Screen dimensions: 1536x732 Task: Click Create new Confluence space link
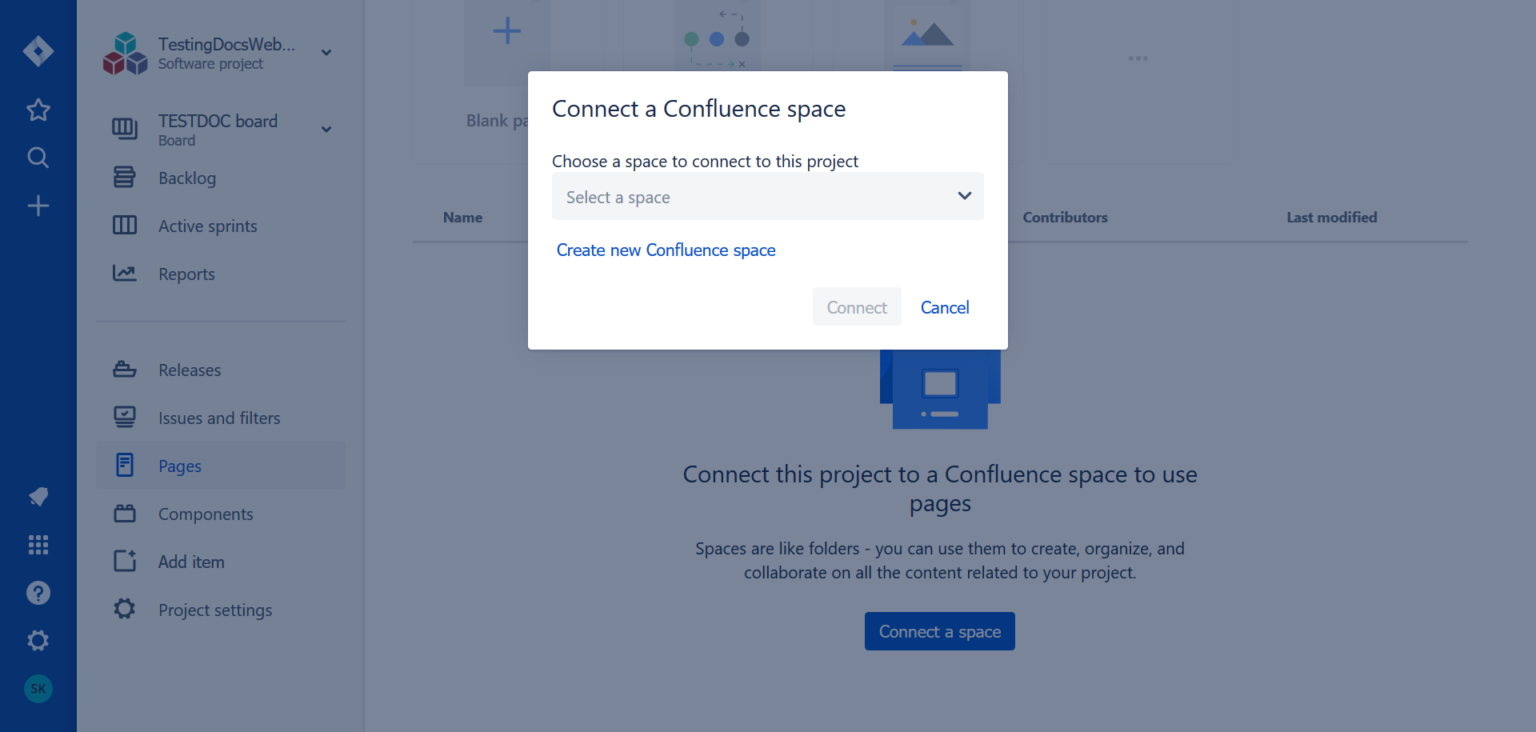point(666,250)
